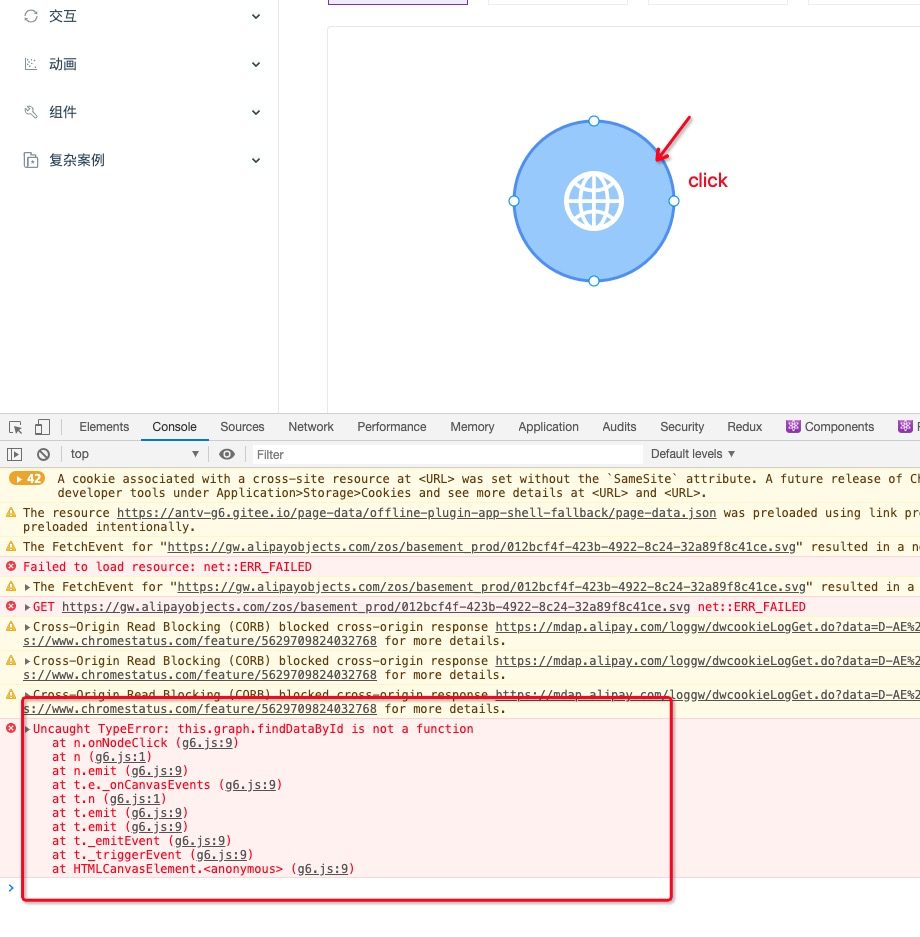Switch to the Elements tab
Image resolution: width=920 pixels, height=937 pixels.
pos(104,427)
